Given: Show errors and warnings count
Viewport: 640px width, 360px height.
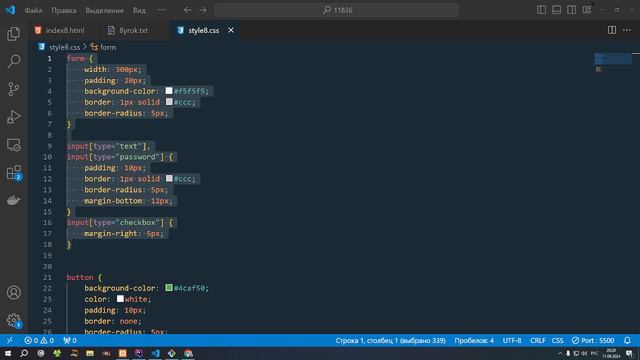Looking at the screenshot, I should click(39, 340).
